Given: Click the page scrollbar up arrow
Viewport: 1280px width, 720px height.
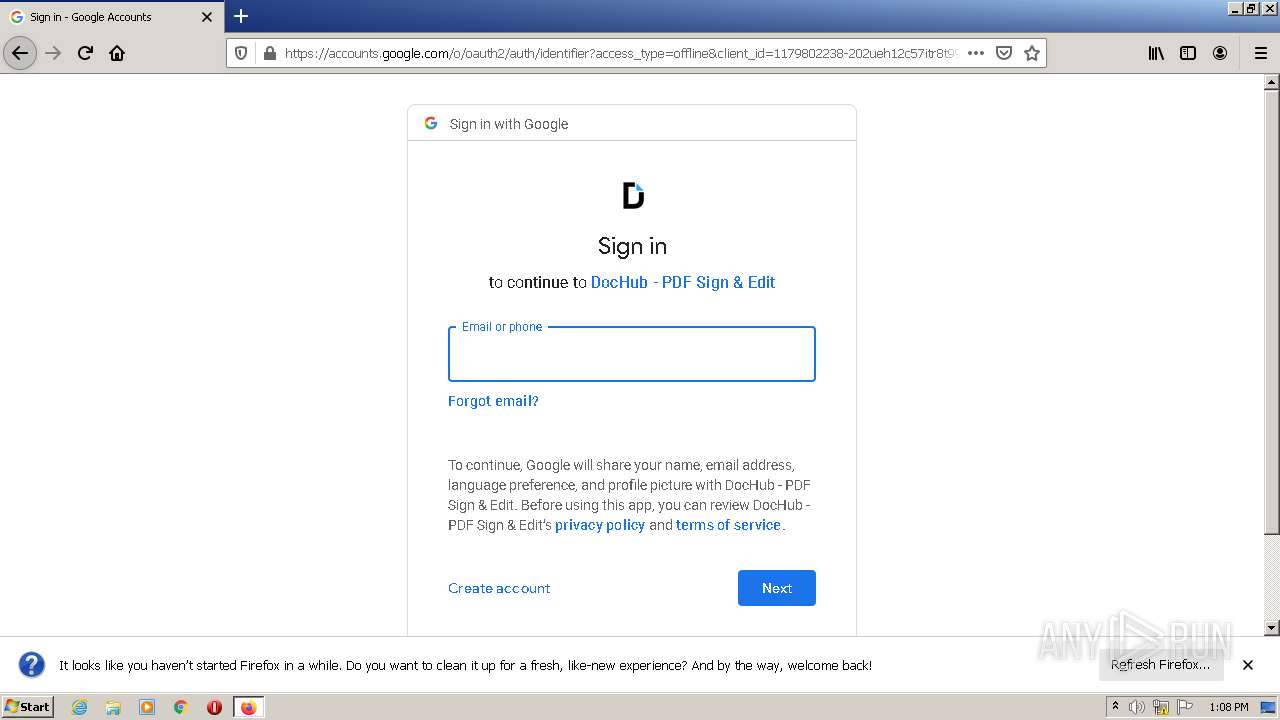Looking at the screenshot, I should coord(1272,83).
